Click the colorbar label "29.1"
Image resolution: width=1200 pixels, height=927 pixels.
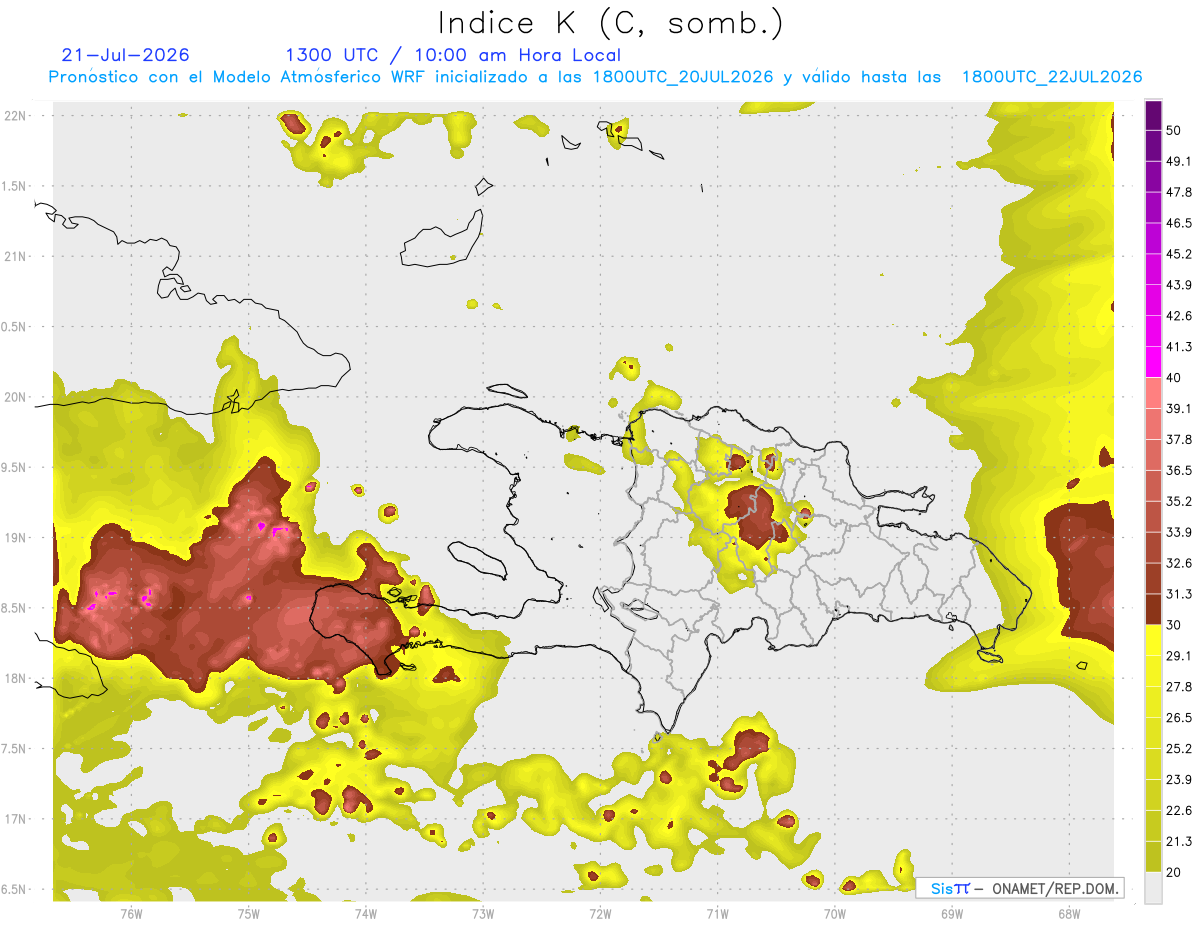(x=1178, y=656)
